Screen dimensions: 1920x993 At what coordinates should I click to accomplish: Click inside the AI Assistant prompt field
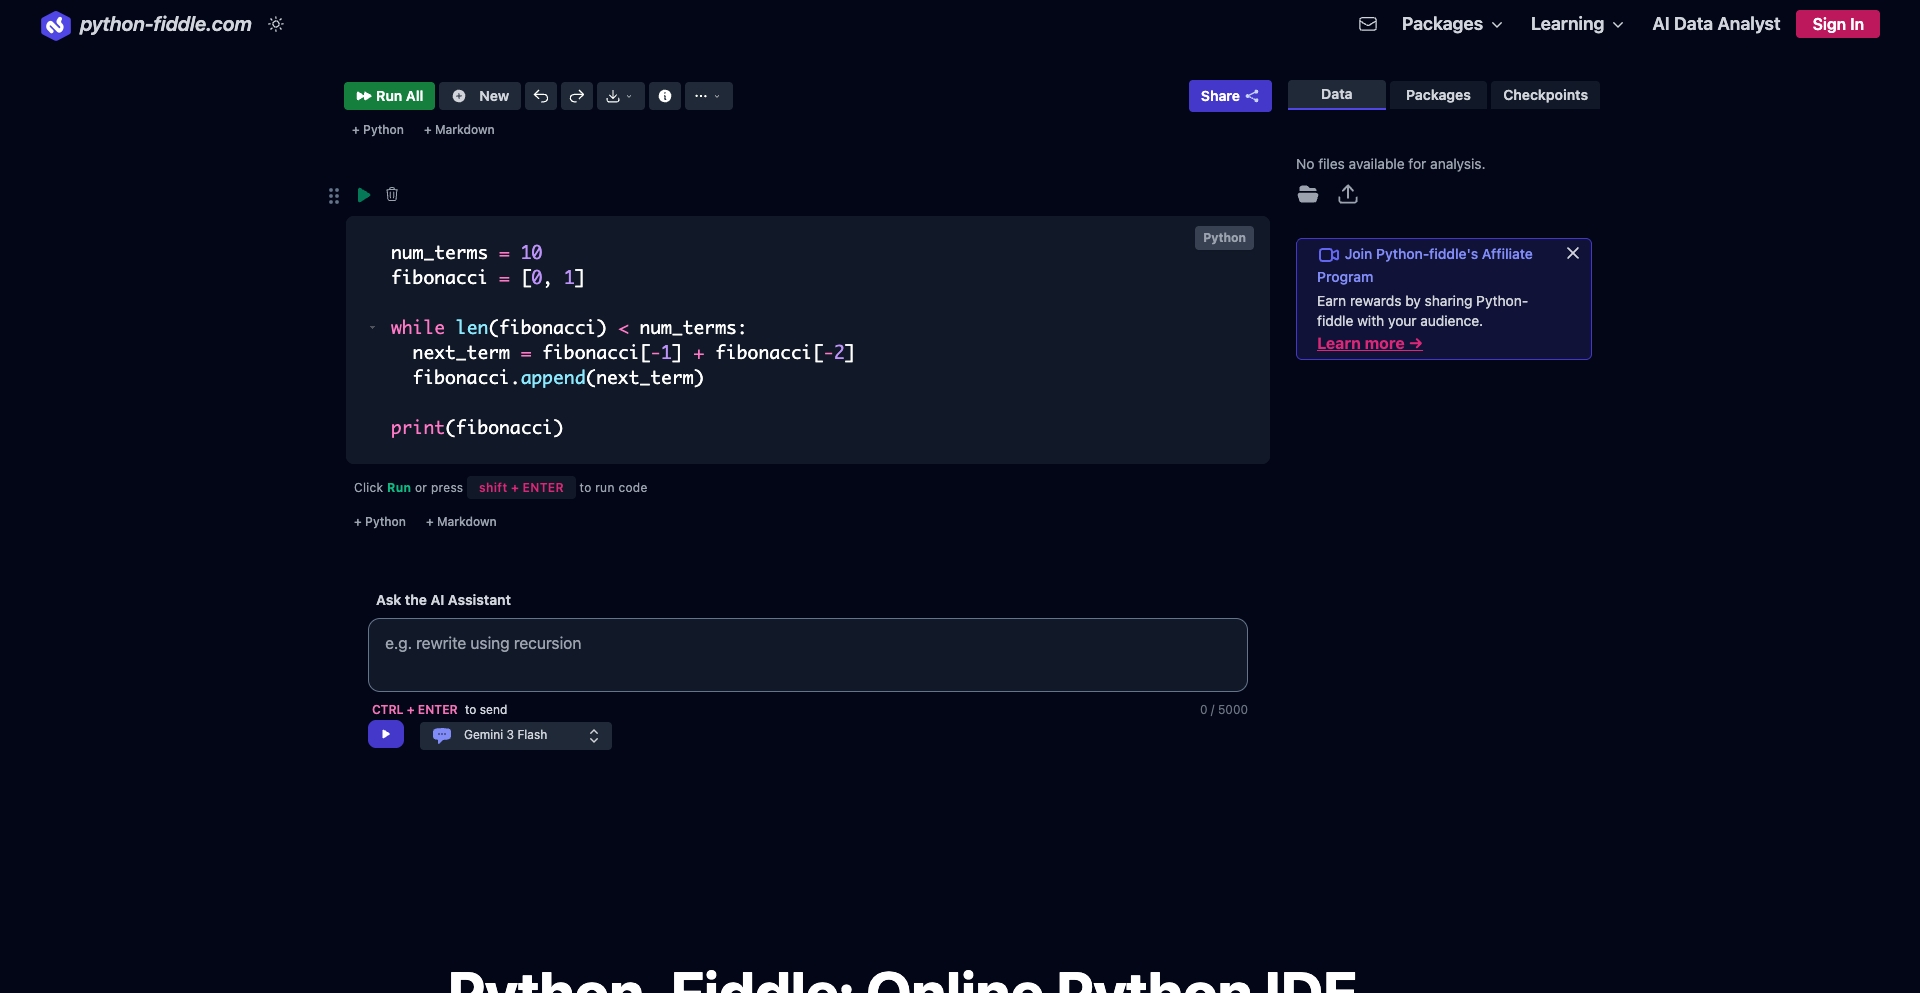click(x=807, y=655)
